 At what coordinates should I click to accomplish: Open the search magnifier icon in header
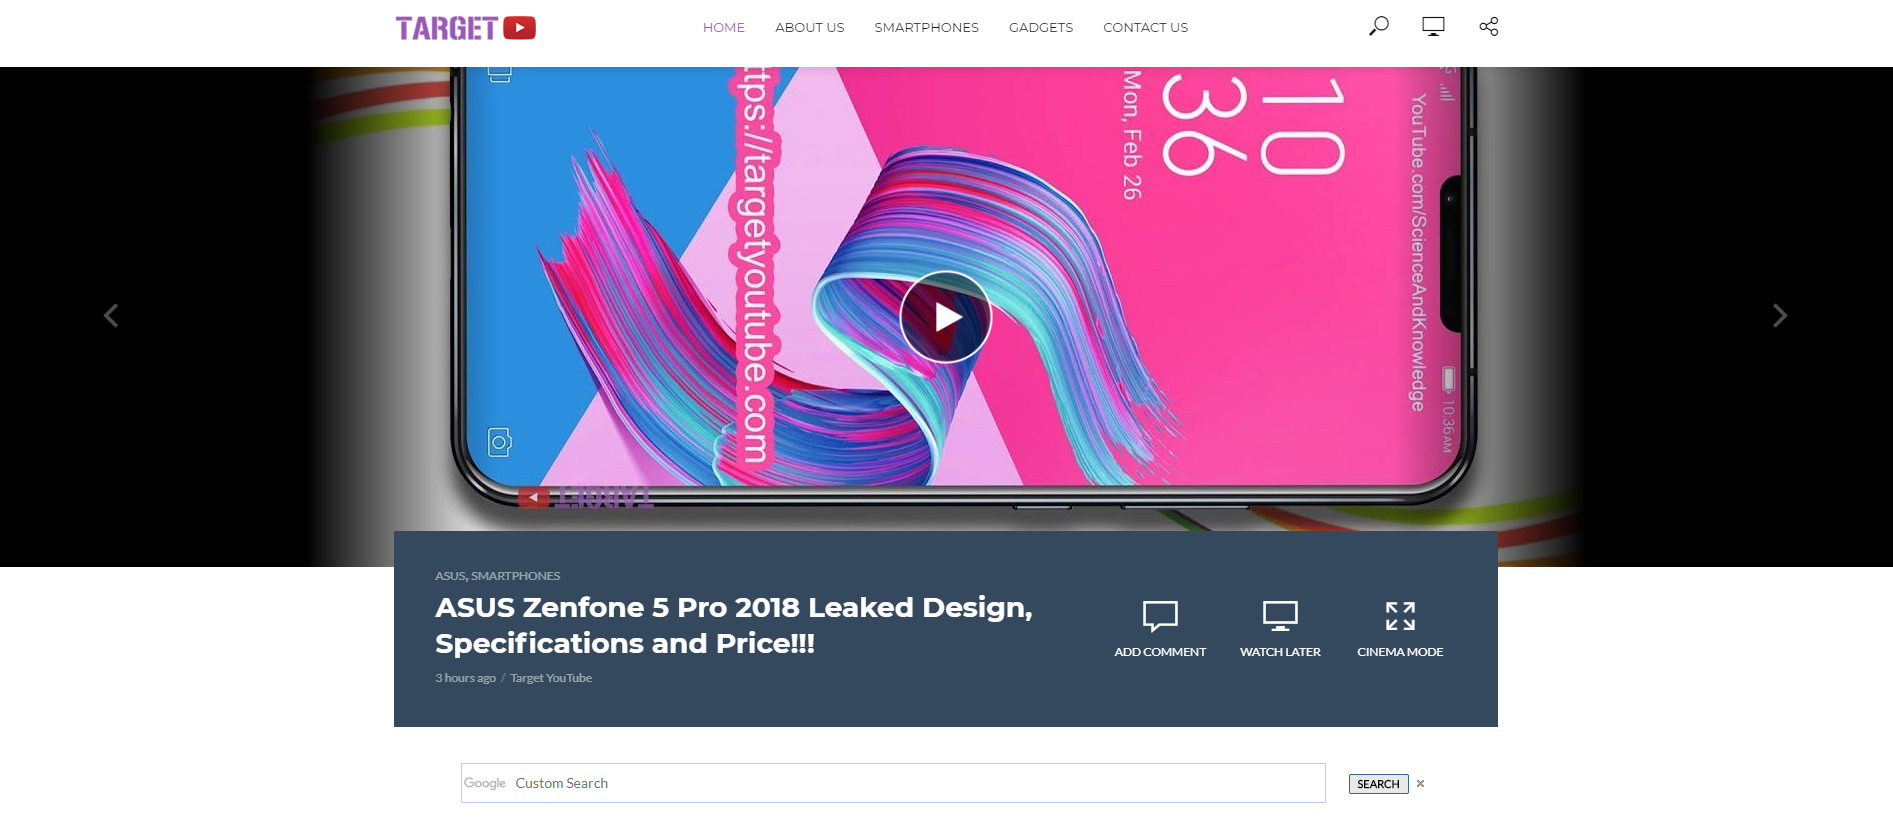click(1379, 26)
